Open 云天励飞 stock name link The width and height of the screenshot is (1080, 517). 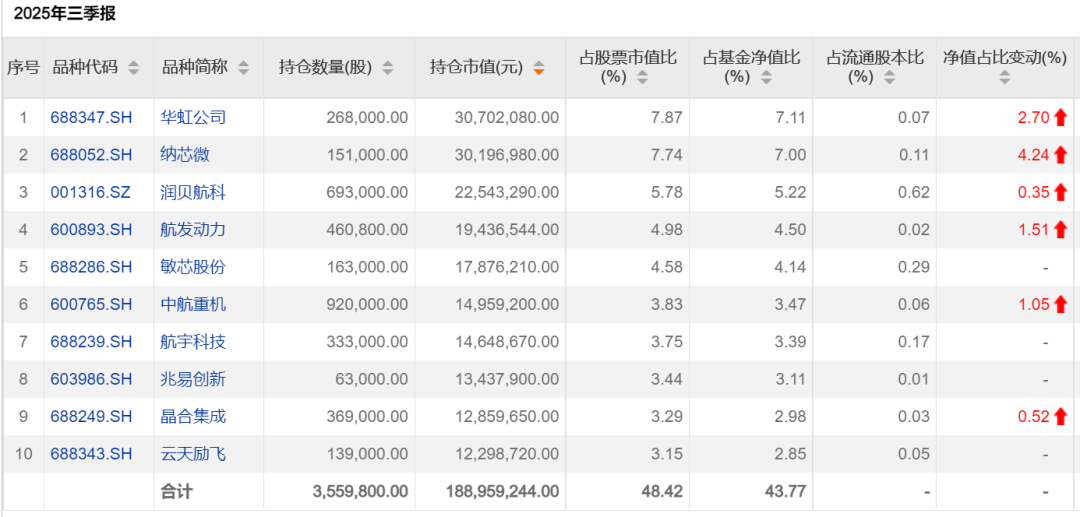[194, 454]
